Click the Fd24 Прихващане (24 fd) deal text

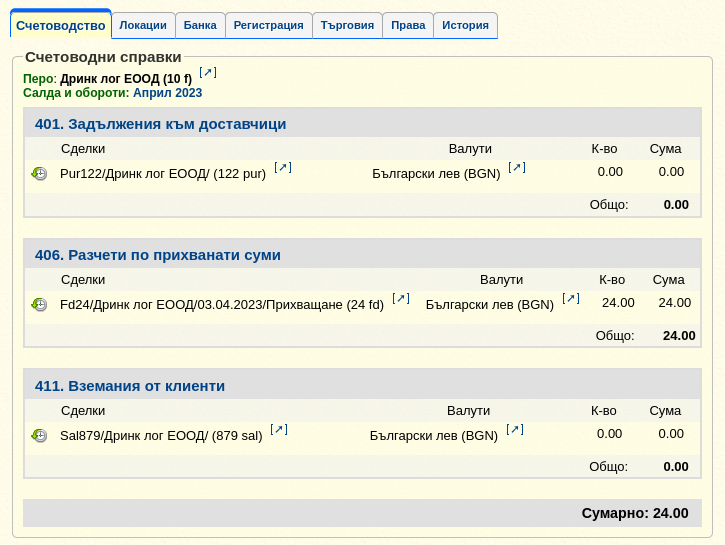[222, 305]
